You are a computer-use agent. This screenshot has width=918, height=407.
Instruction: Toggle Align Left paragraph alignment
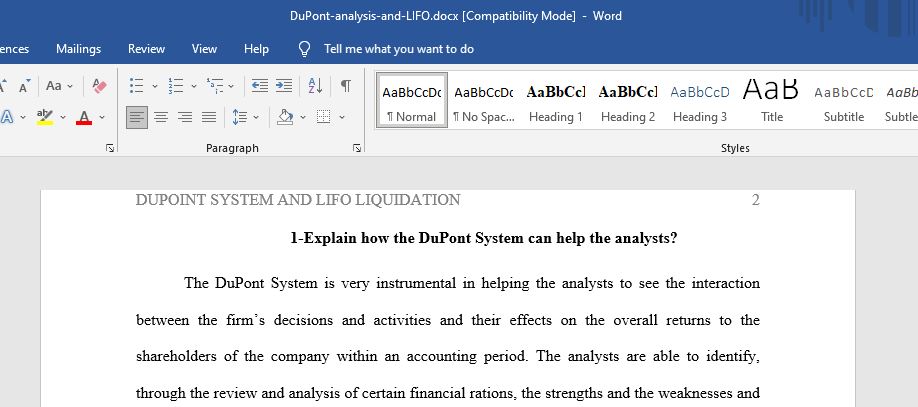click(137, 117)
